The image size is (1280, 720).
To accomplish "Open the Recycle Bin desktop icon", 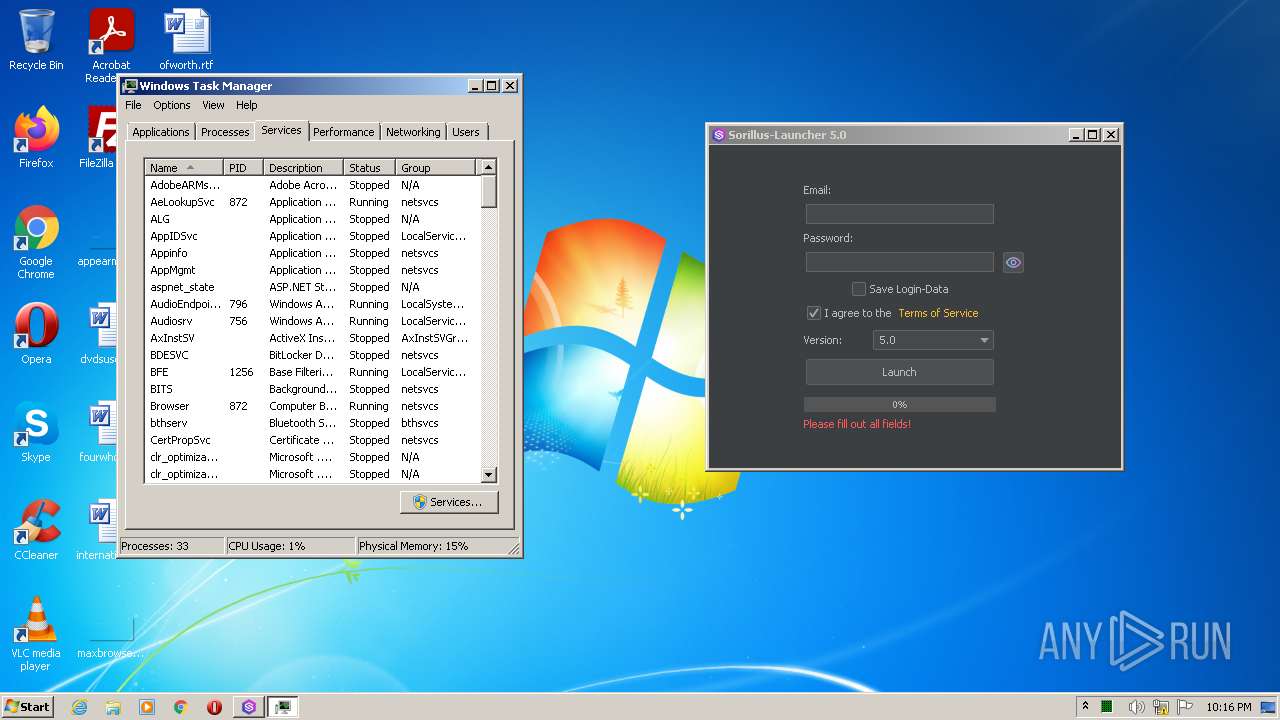I will click(36, 40).
